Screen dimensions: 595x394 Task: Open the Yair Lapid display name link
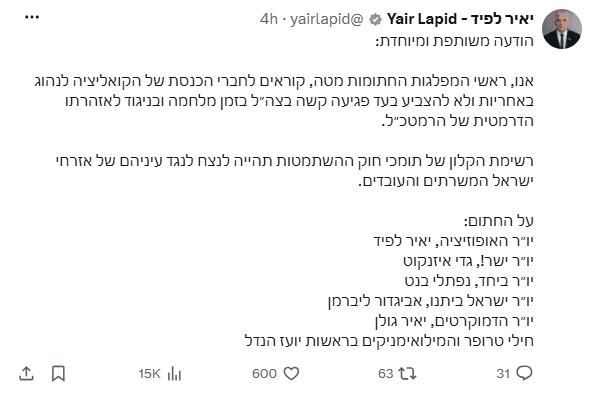tap(460, 19)
